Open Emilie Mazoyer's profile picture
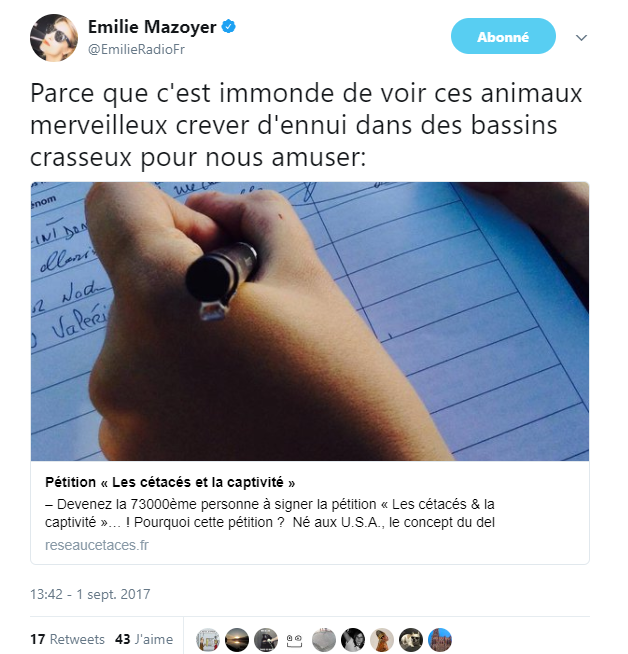Viewport: 628px width, 654px height. click(54, 38)
